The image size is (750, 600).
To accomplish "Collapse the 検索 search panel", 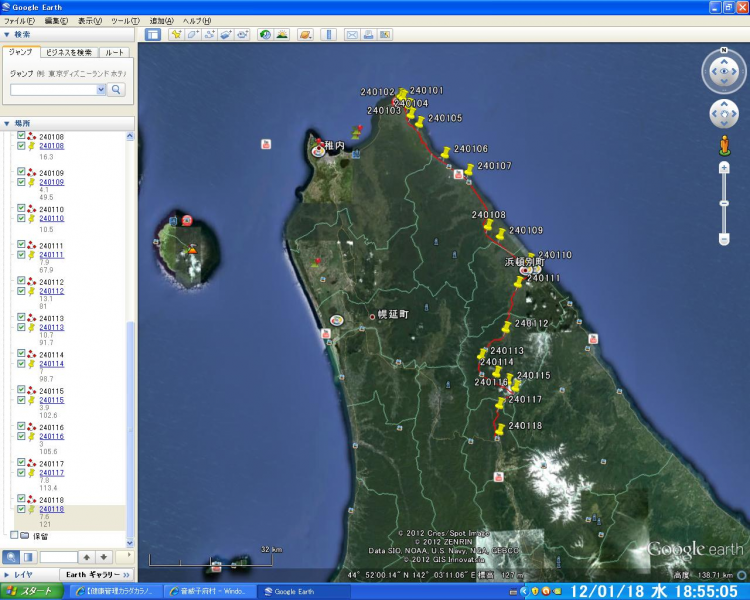I will pyautogui.click(x=7, y=34).
